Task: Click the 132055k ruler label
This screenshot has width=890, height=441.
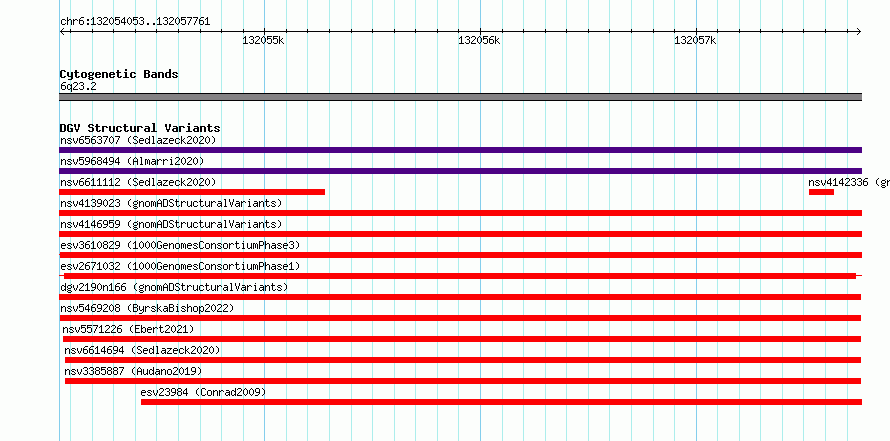Action: [263, 40]
